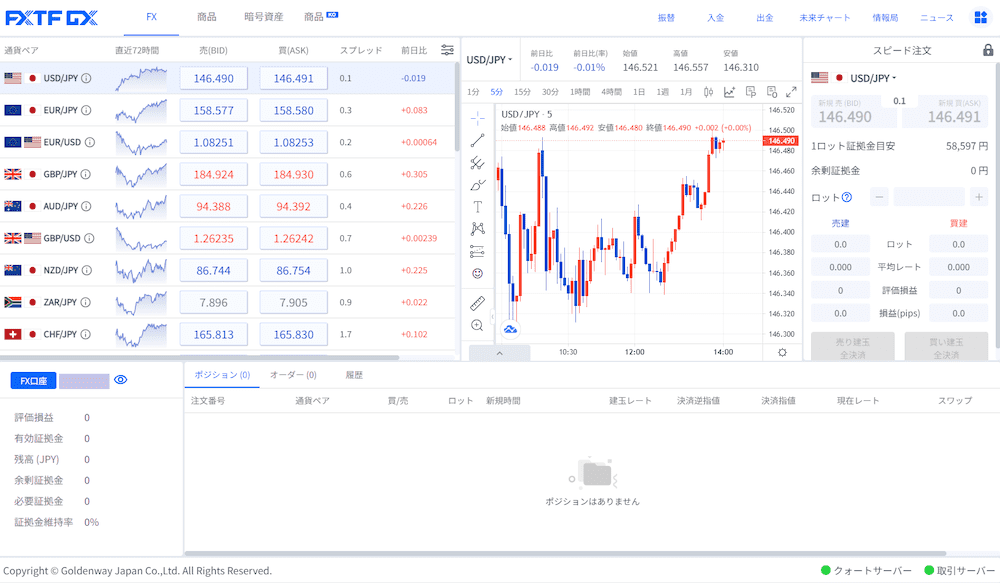This screenshot has height=583, width=1000.
Task: Activate the chart zoom-in tool
Action: (477, 325)
